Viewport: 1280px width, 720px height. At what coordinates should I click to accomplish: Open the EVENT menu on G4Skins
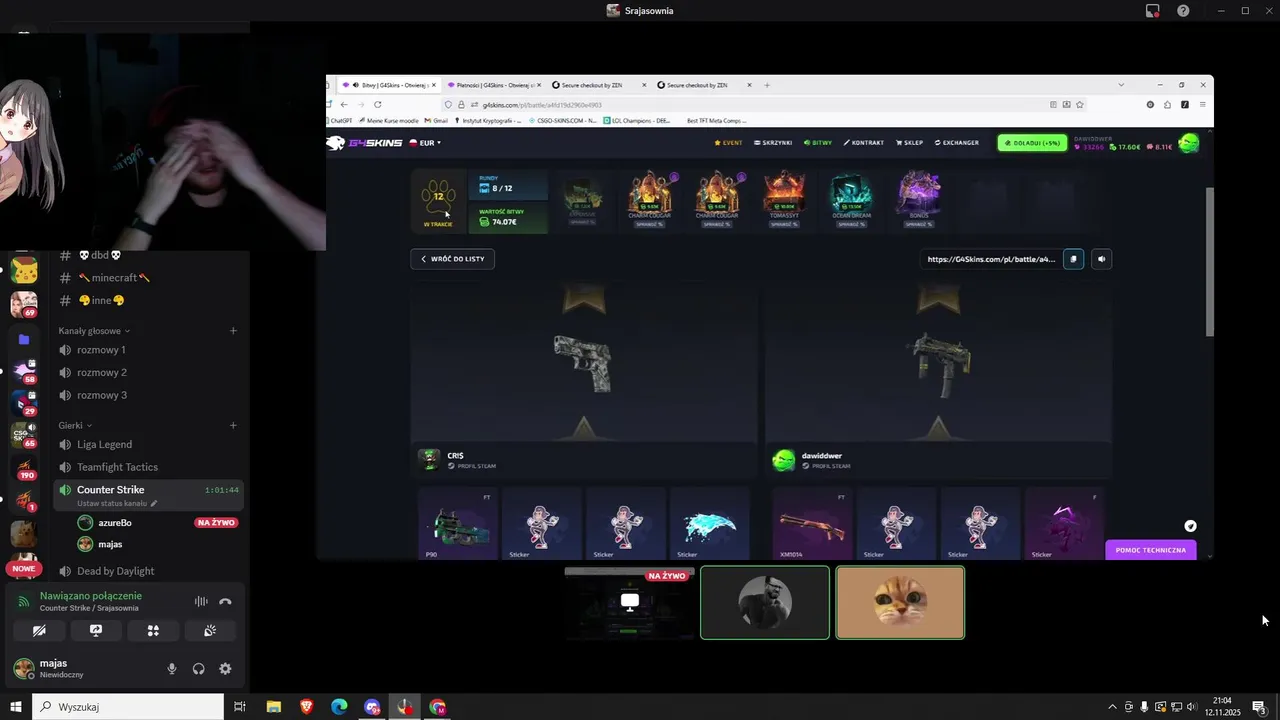(728, 143)
